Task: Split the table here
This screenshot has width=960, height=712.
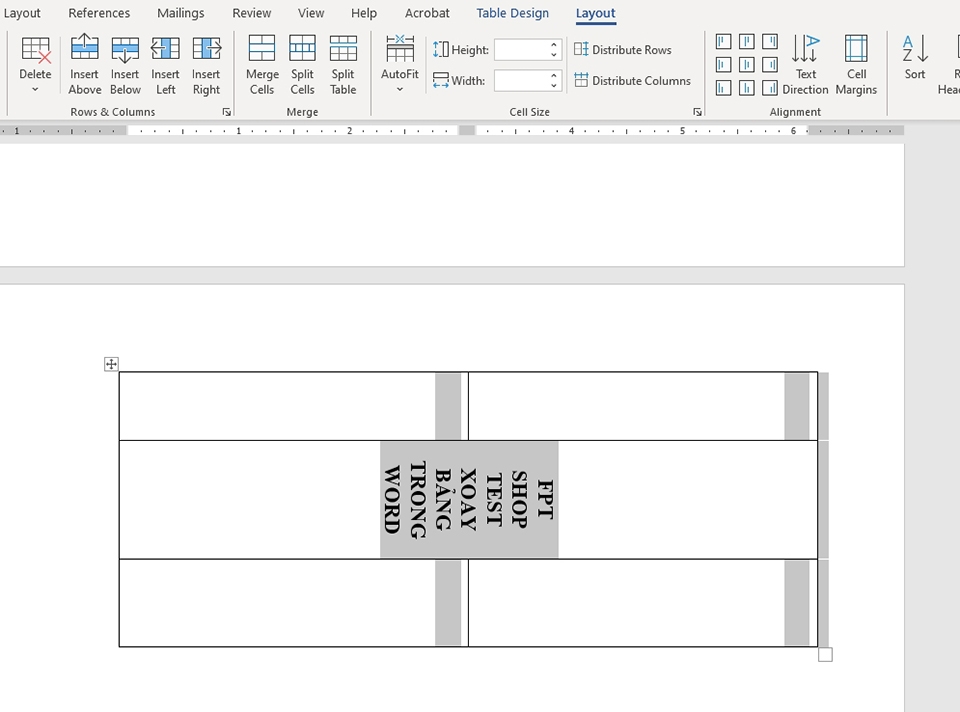Action: point(343,65)
